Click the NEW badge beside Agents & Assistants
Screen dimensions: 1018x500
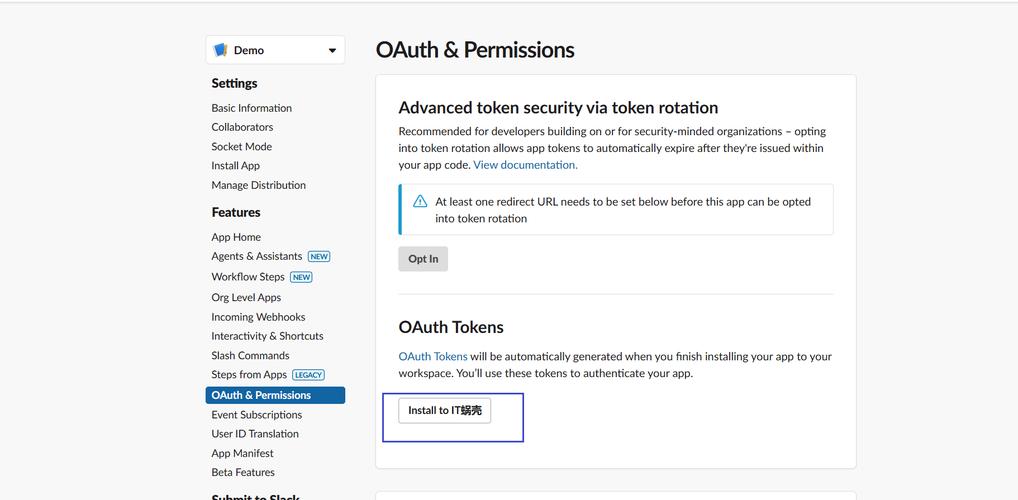(x=319, y=256)
